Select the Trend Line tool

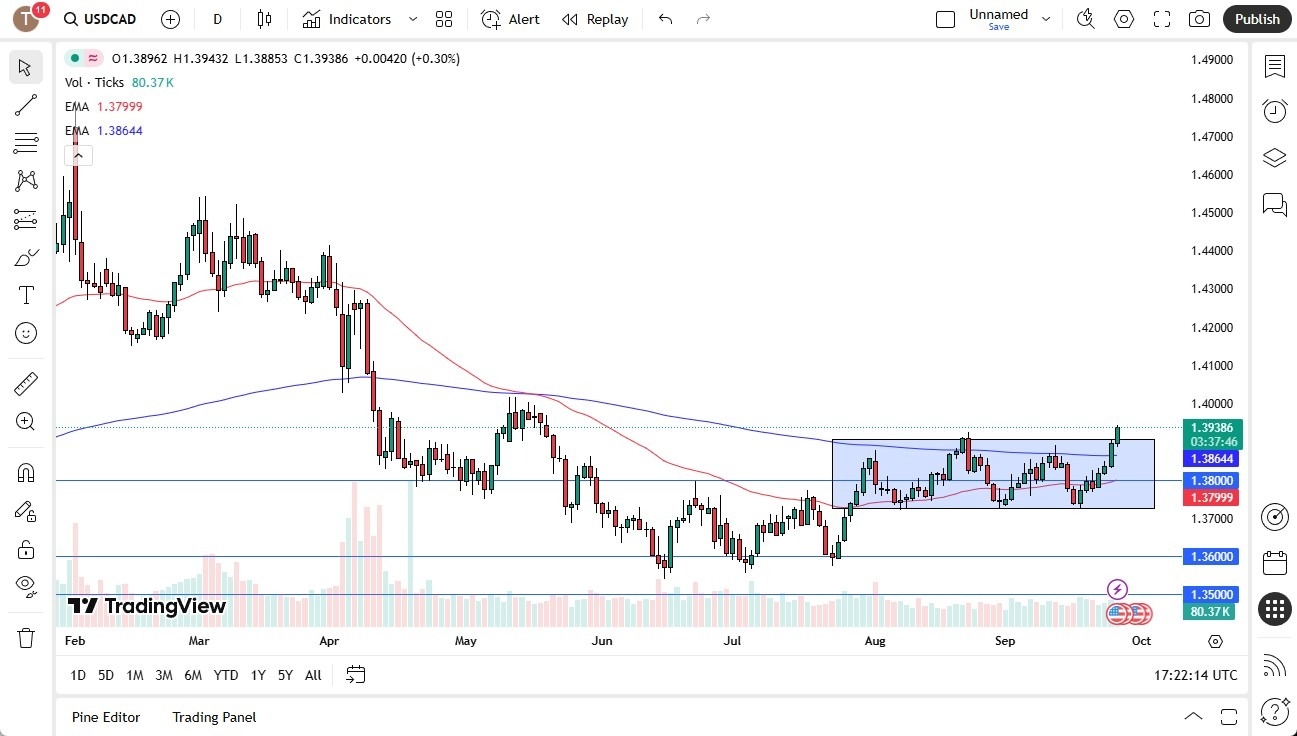coord(25,105)
